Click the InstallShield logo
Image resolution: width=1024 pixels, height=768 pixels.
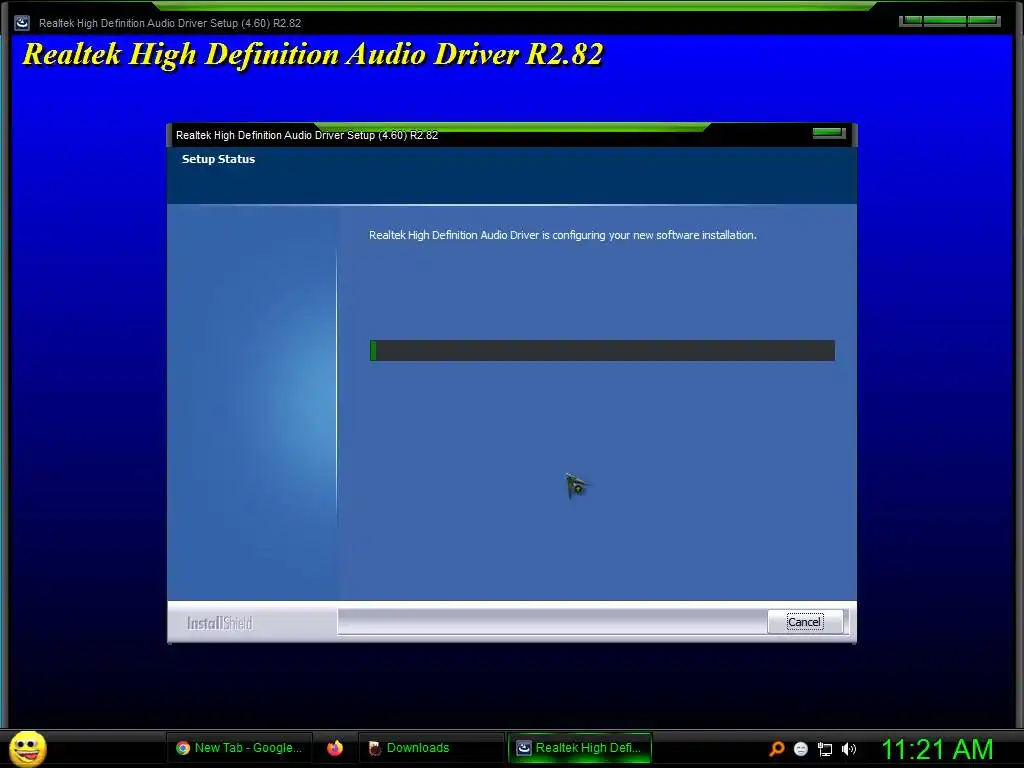pyautogui.click(x=219, y=623)
